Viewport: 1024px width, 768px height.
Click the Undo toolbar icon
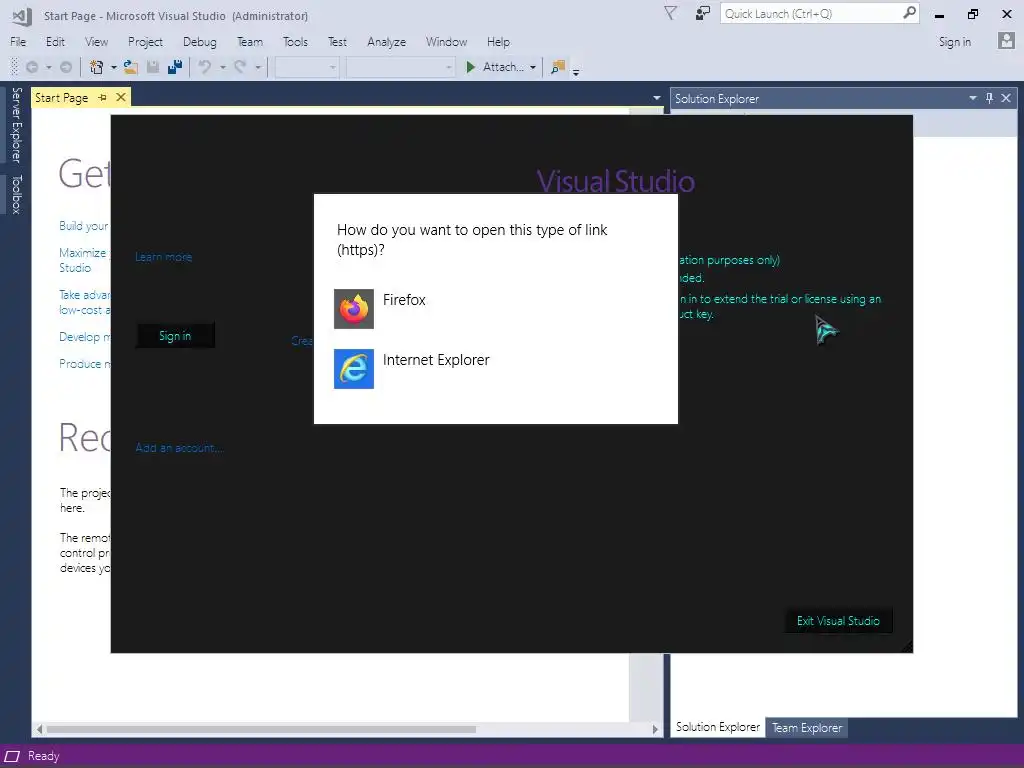point(204,67)
